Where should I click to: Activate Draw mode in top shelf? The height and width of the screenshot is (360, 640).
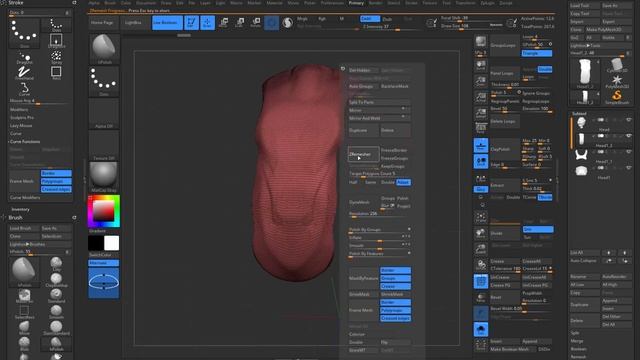[207, 22]
